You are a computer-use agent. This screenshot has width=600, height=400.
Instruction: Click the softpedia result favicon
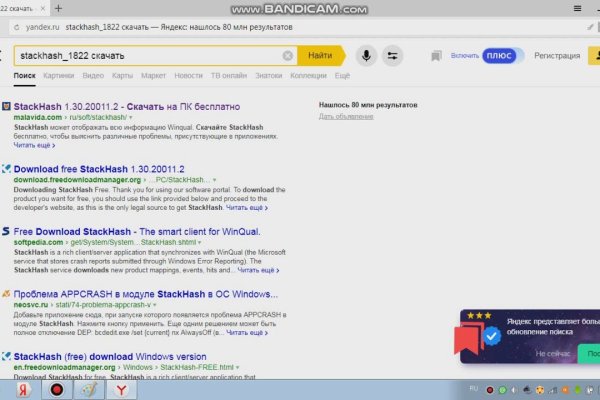pyautogui.click(x=7, y=230)
